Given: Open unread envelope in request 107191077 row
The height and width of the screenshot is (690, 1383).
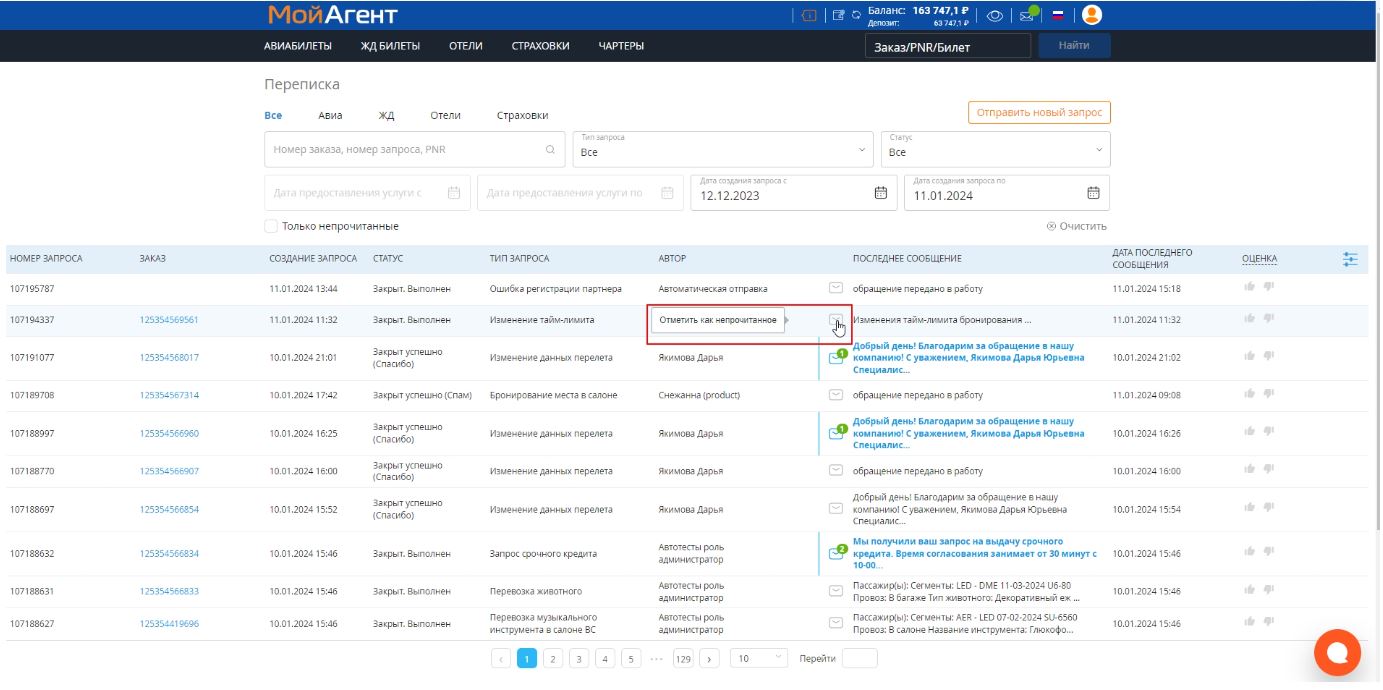Looking at the screenshot, I should point(836,357).
